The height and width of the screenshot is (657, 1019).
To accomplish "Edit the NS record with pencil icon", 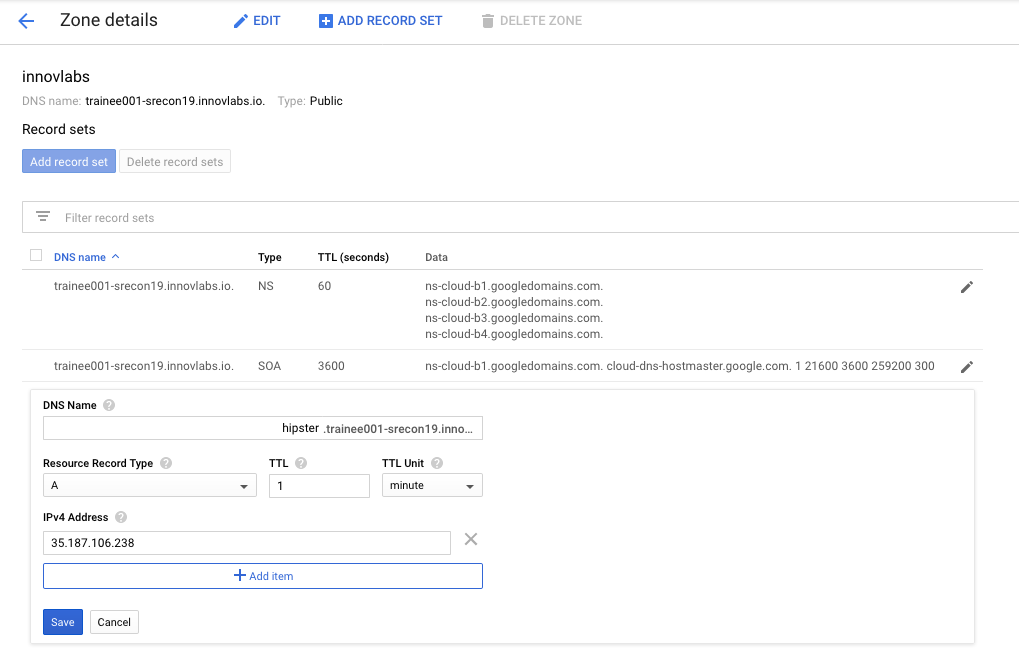I will (966, 287).
